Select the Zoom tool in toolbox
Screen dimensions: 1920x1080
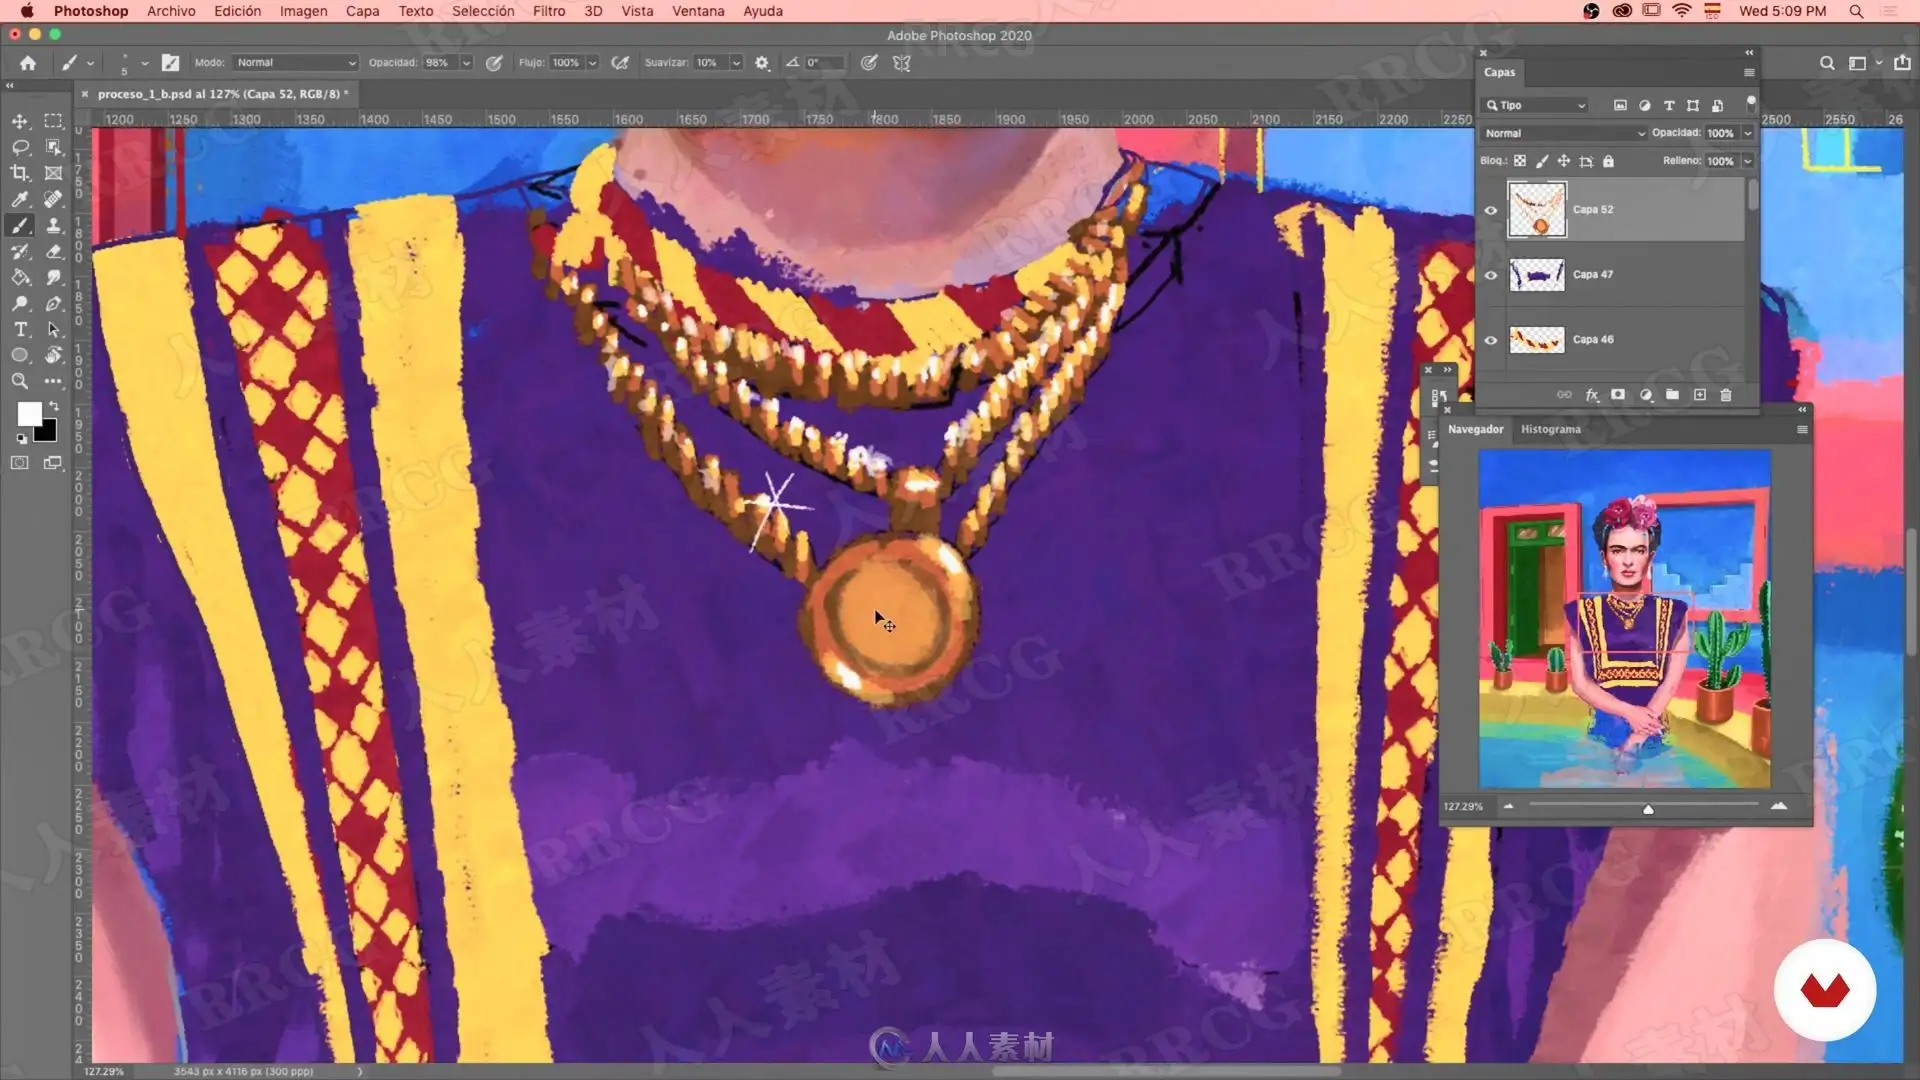pos(19,381)
